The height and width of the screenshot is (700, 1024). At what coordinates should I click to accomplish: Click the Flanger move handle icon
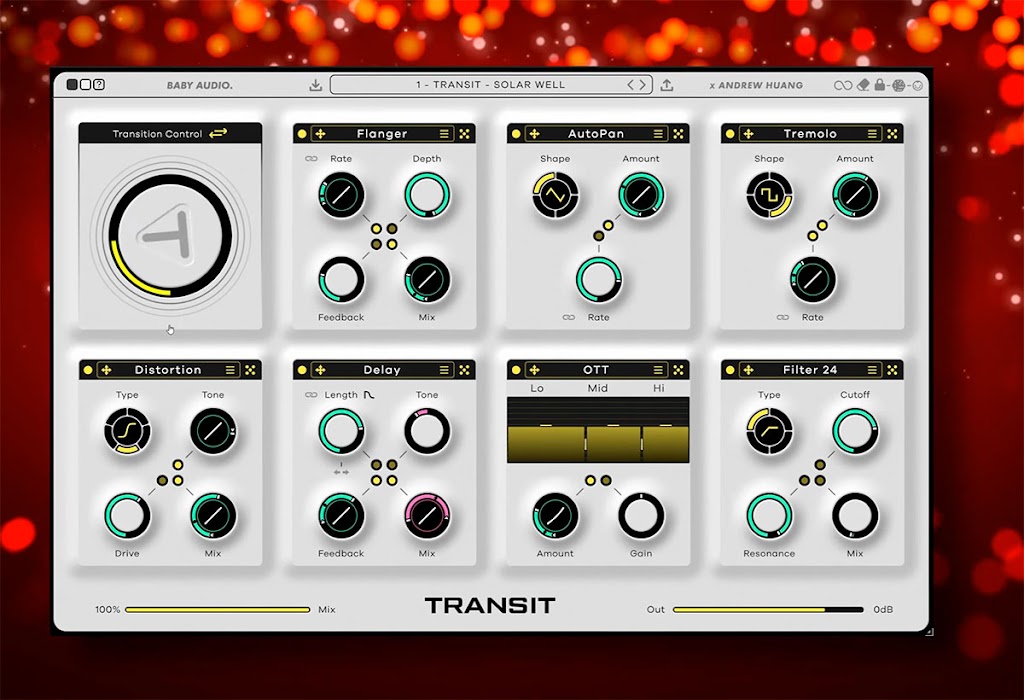point(321,134)
